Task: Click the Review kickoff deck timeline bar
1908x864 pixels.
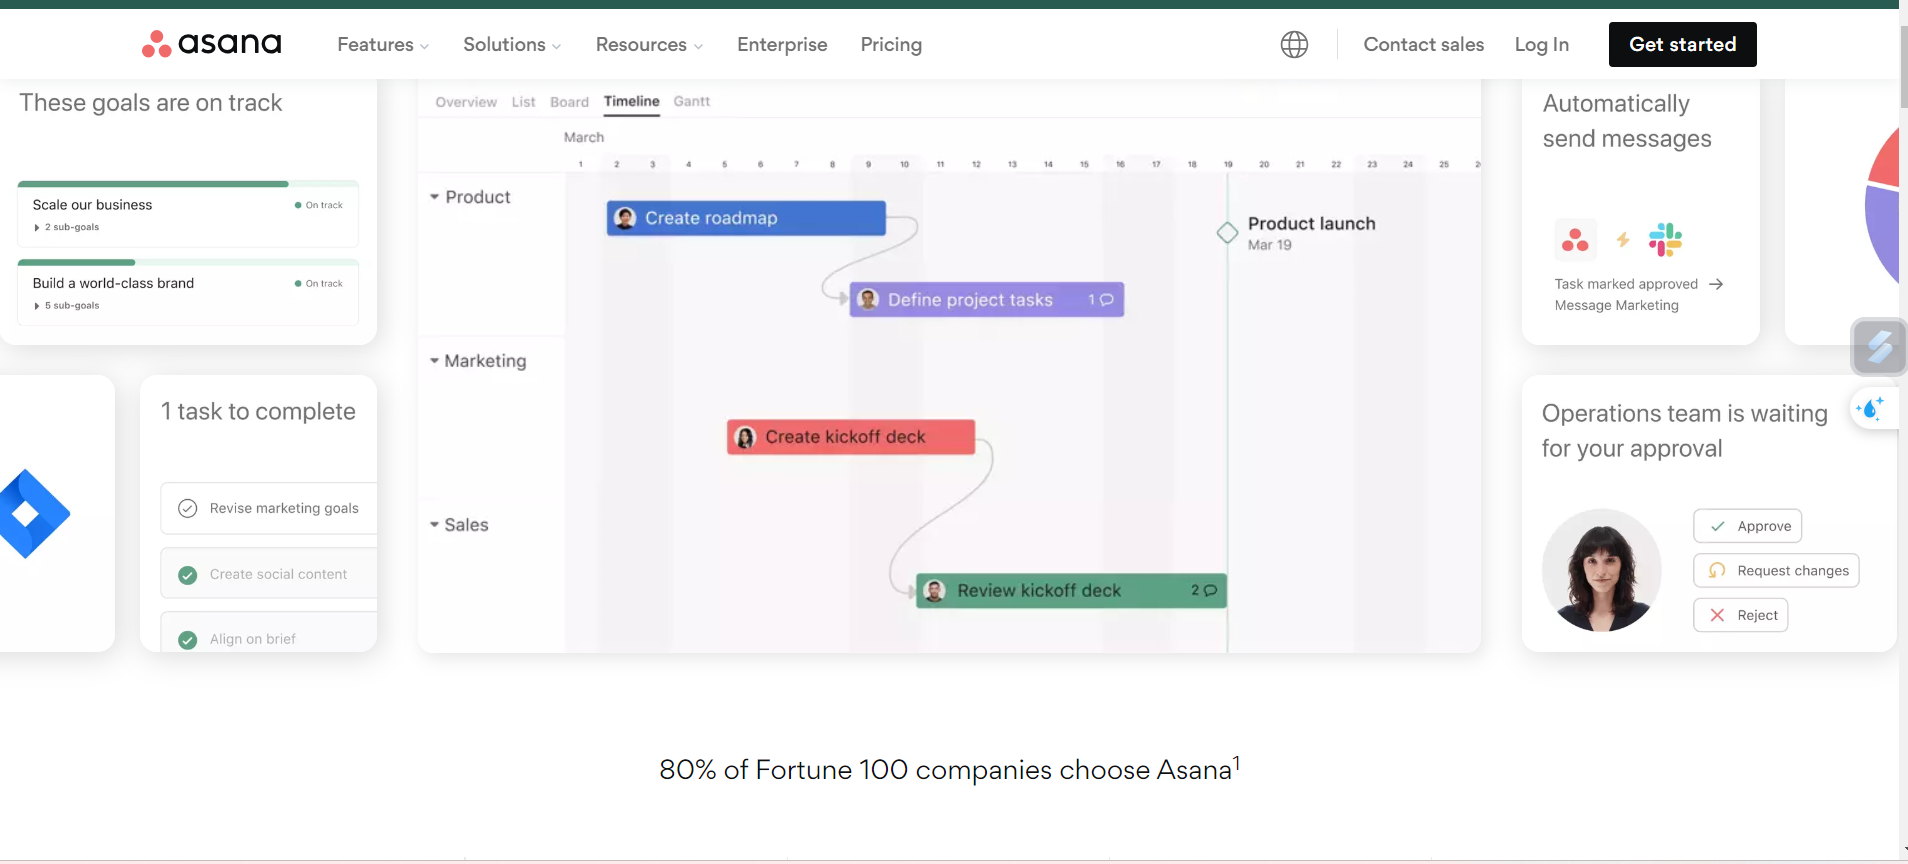Action: coord(1071,591)
